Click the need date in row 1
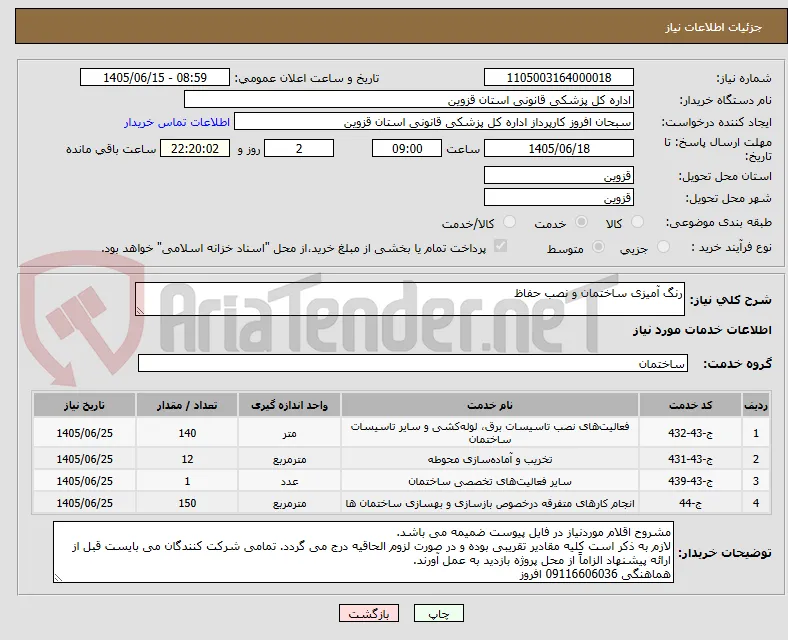 click(84, 433)
